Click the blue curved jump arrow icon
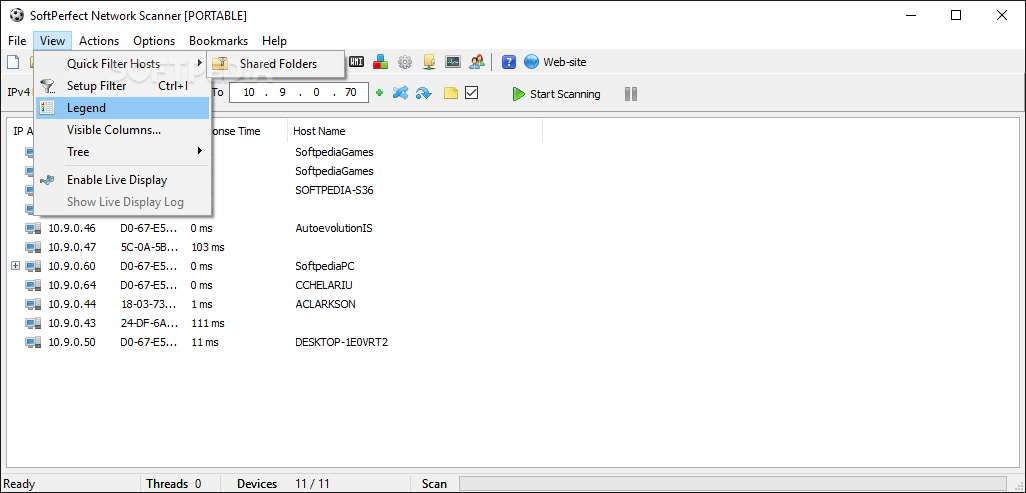The height and width of the screenshot is (493, 1026). coord(423,94)
